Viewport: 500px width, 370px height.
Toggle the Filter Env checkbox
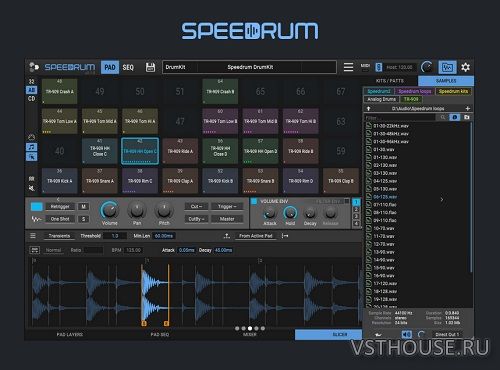(x=347, y=201)
